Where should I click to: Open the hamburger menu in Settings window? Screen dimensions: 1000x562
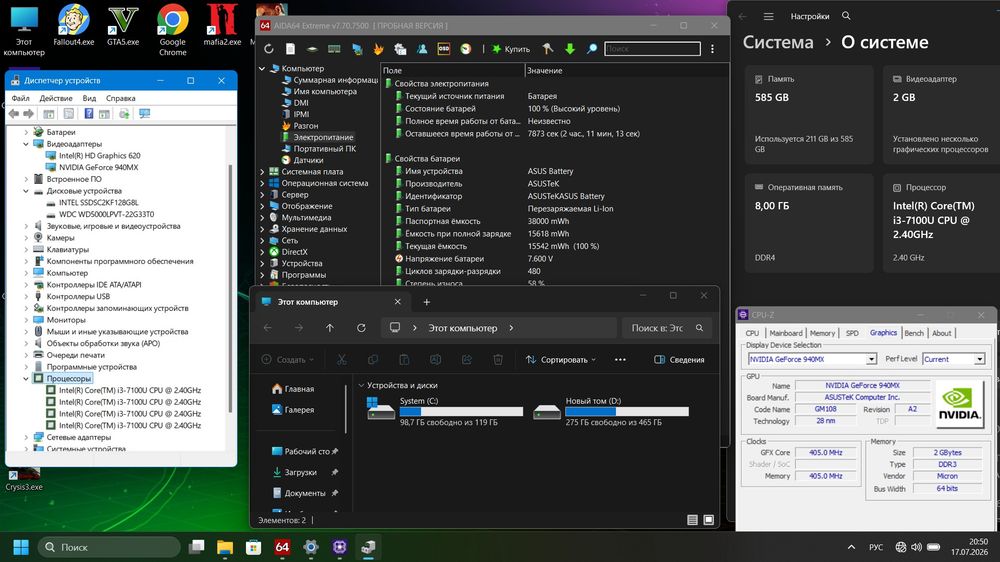[x=768, y=16]
